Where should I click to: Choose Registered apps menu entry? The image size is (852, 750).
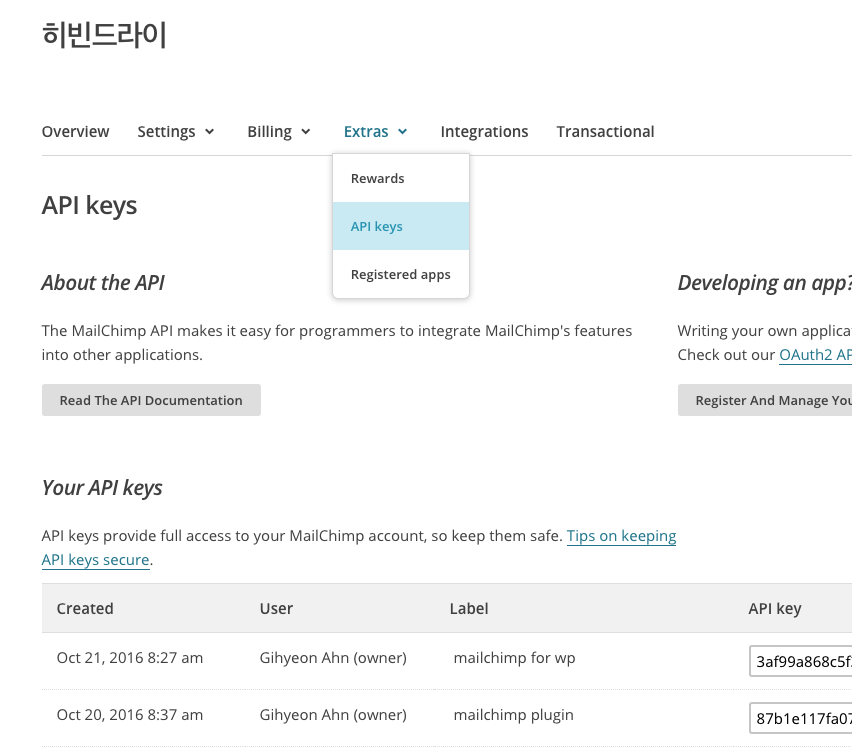point(401,274)
